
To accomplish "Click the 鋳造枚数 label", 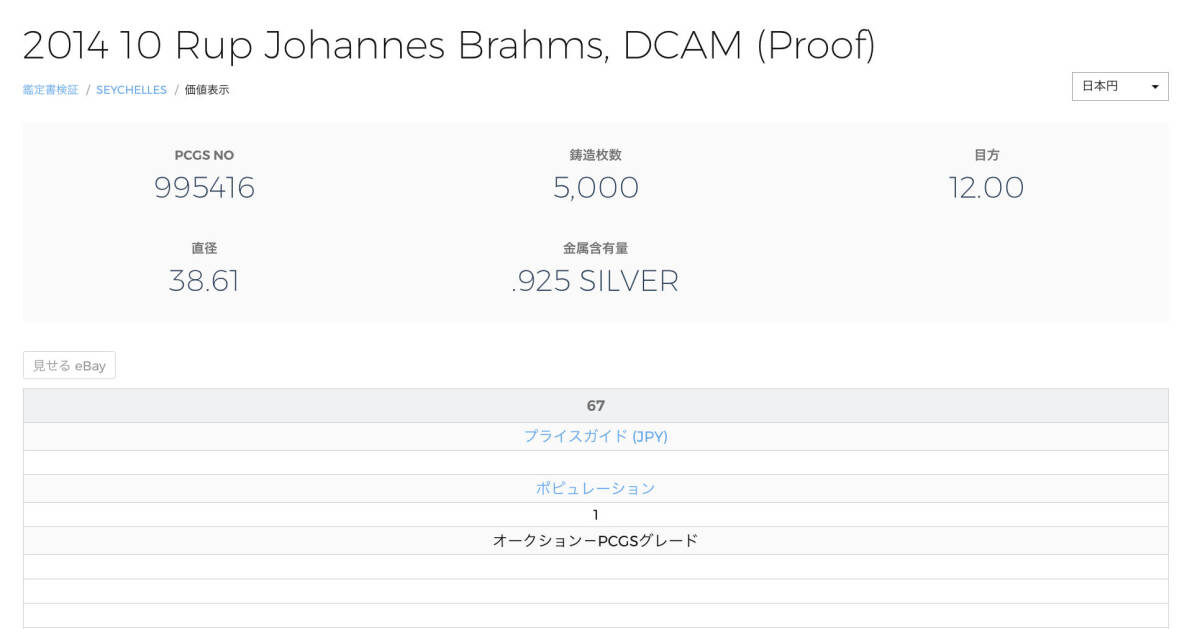I will tap(595, 155).
